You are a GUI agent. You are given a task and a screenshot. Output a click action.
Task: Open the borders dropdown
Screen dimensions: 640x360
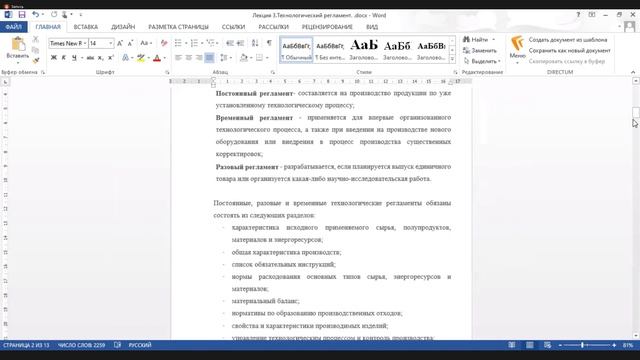(267, 58)
